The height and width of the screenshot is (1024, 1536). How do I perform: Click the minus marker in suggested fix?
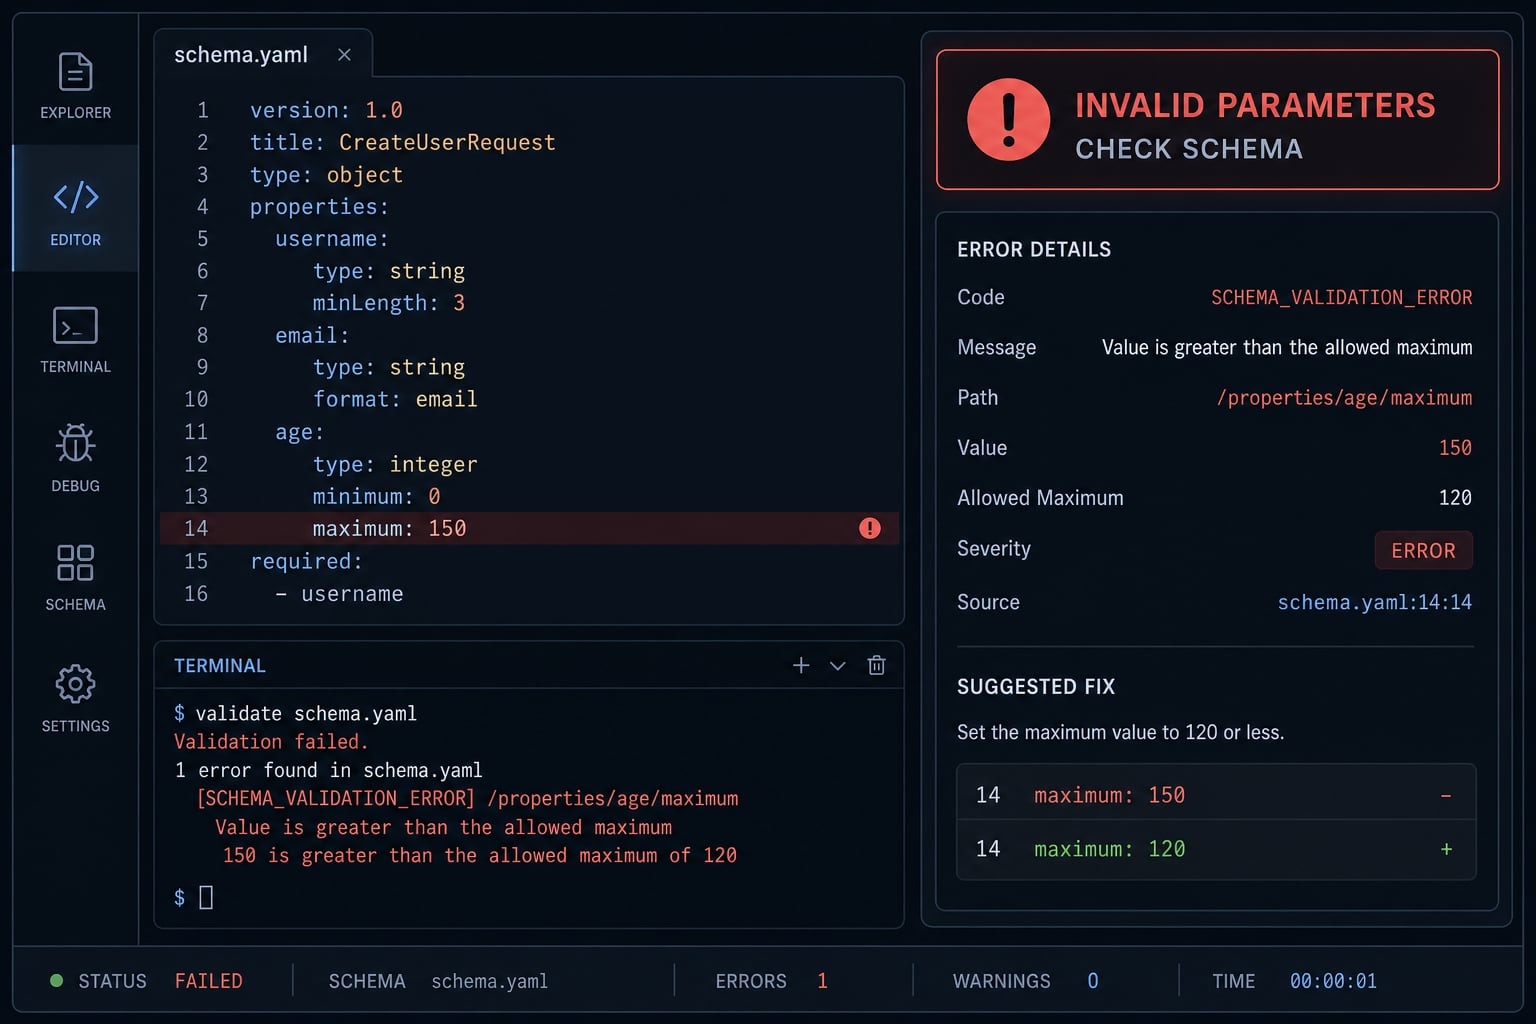1446,796
